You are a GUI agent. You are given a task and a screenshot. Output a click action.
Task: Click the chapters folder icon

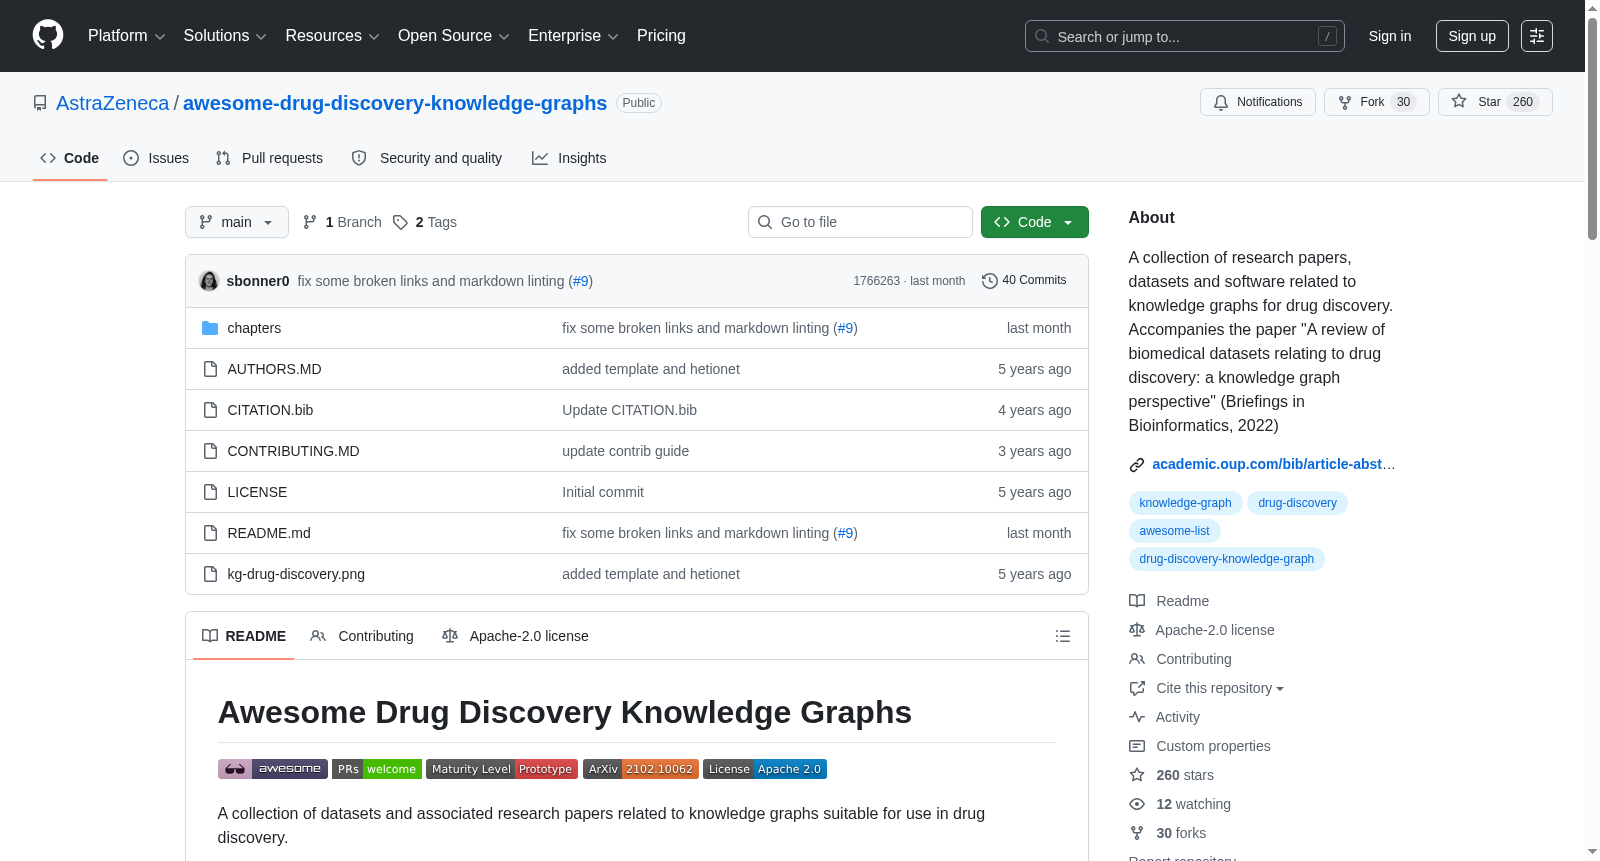point(210,328)
